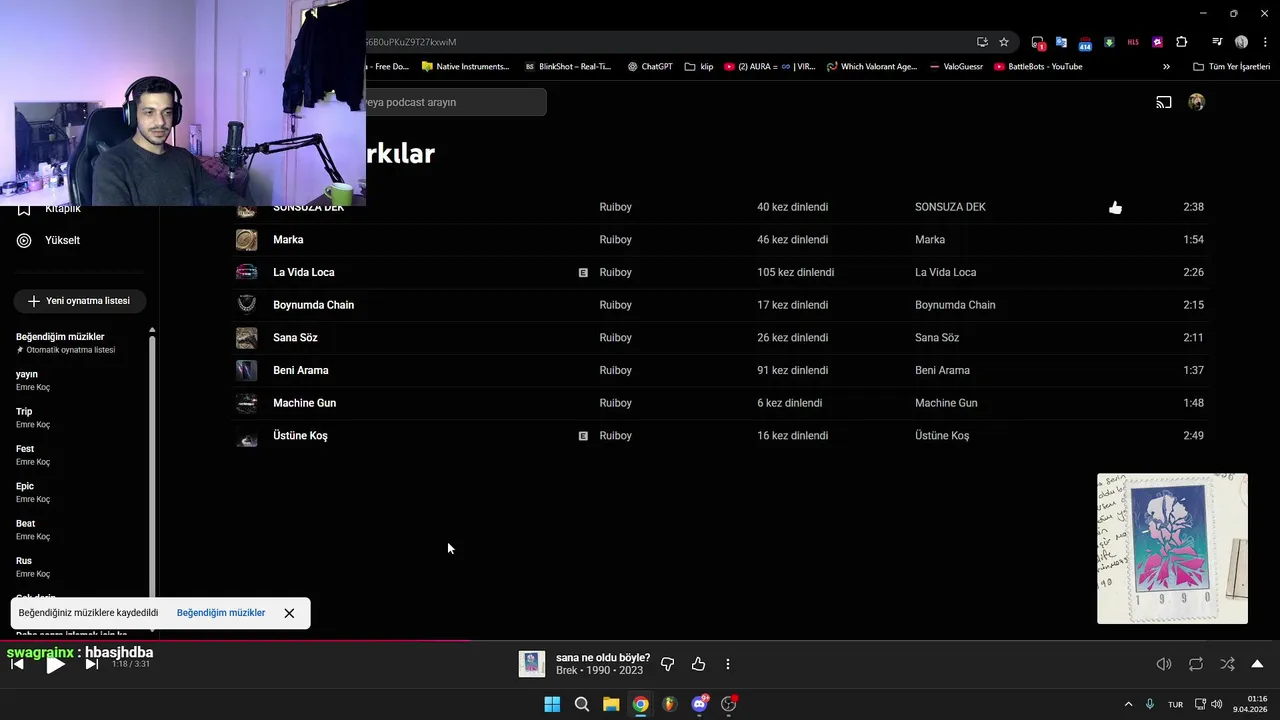
Task: Open the Chrome profile avatar
Action: coord(1241,42)
